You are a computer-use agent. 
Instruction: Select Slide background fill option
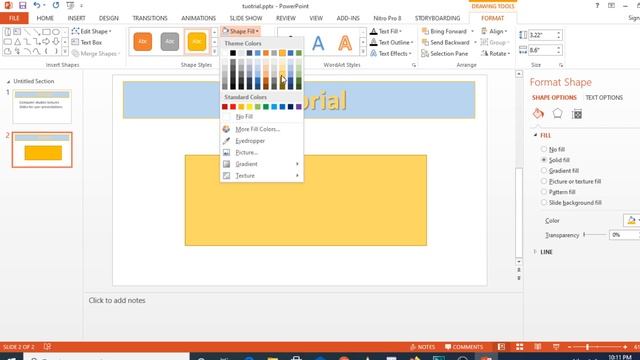pos(544,202)
